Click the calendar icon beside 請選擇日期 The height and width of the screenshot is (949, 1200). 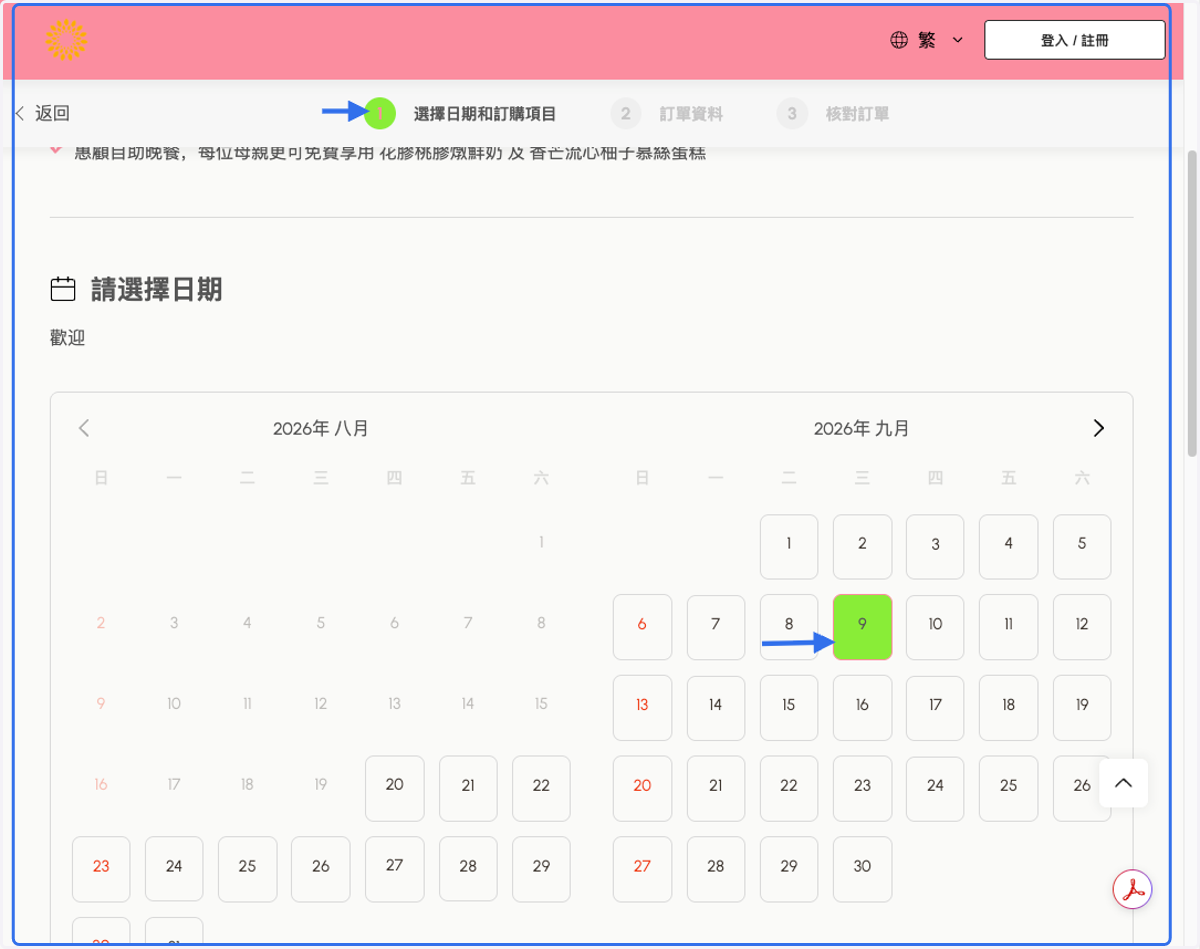click(x=63, y=290)
